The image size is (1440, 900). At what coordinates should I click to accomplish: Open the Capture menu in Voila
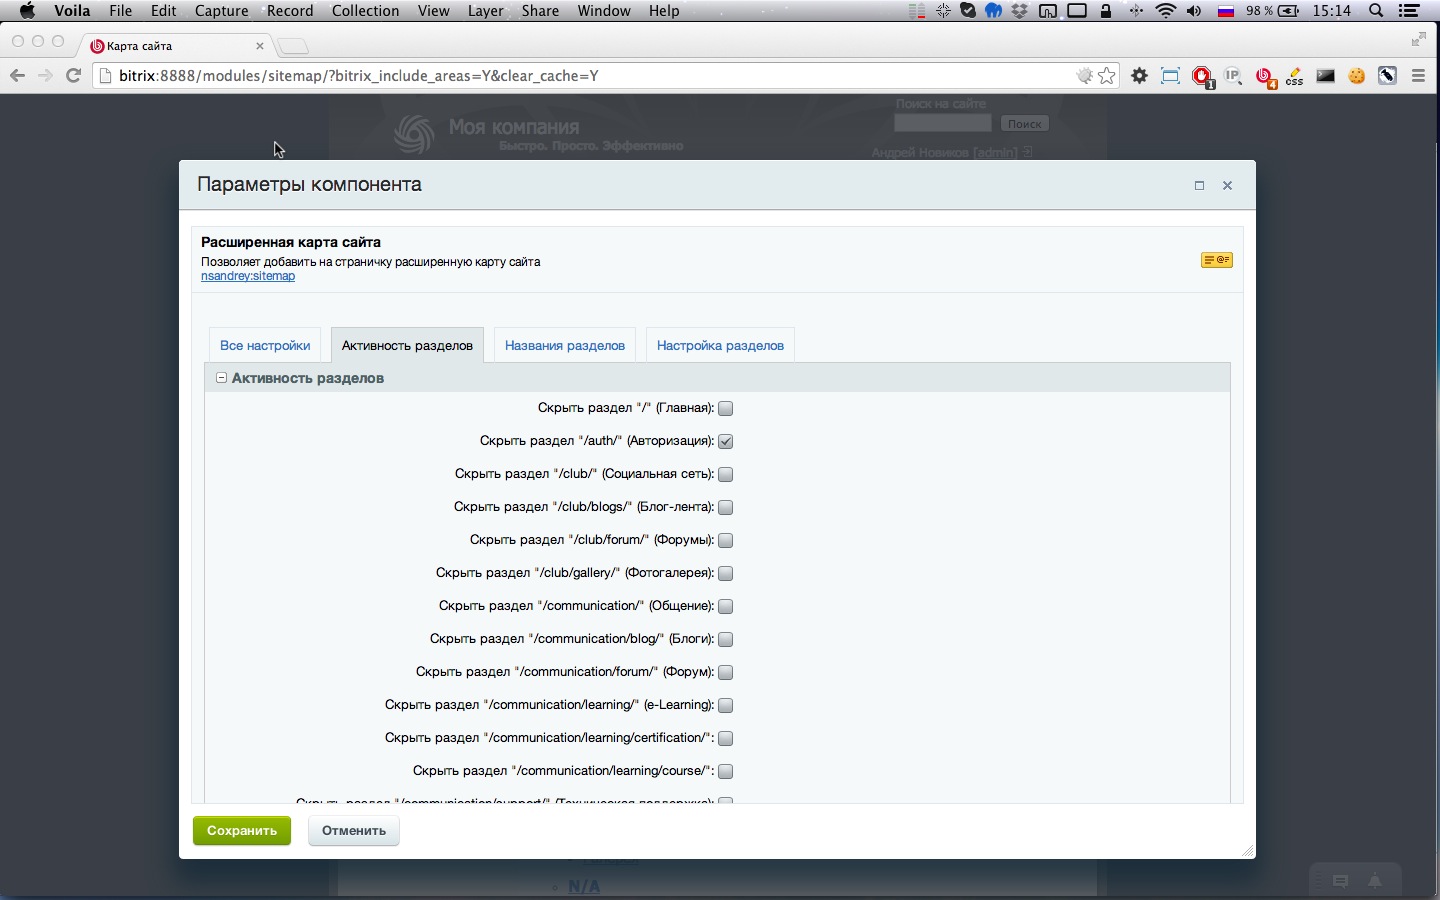pos(221,11)
